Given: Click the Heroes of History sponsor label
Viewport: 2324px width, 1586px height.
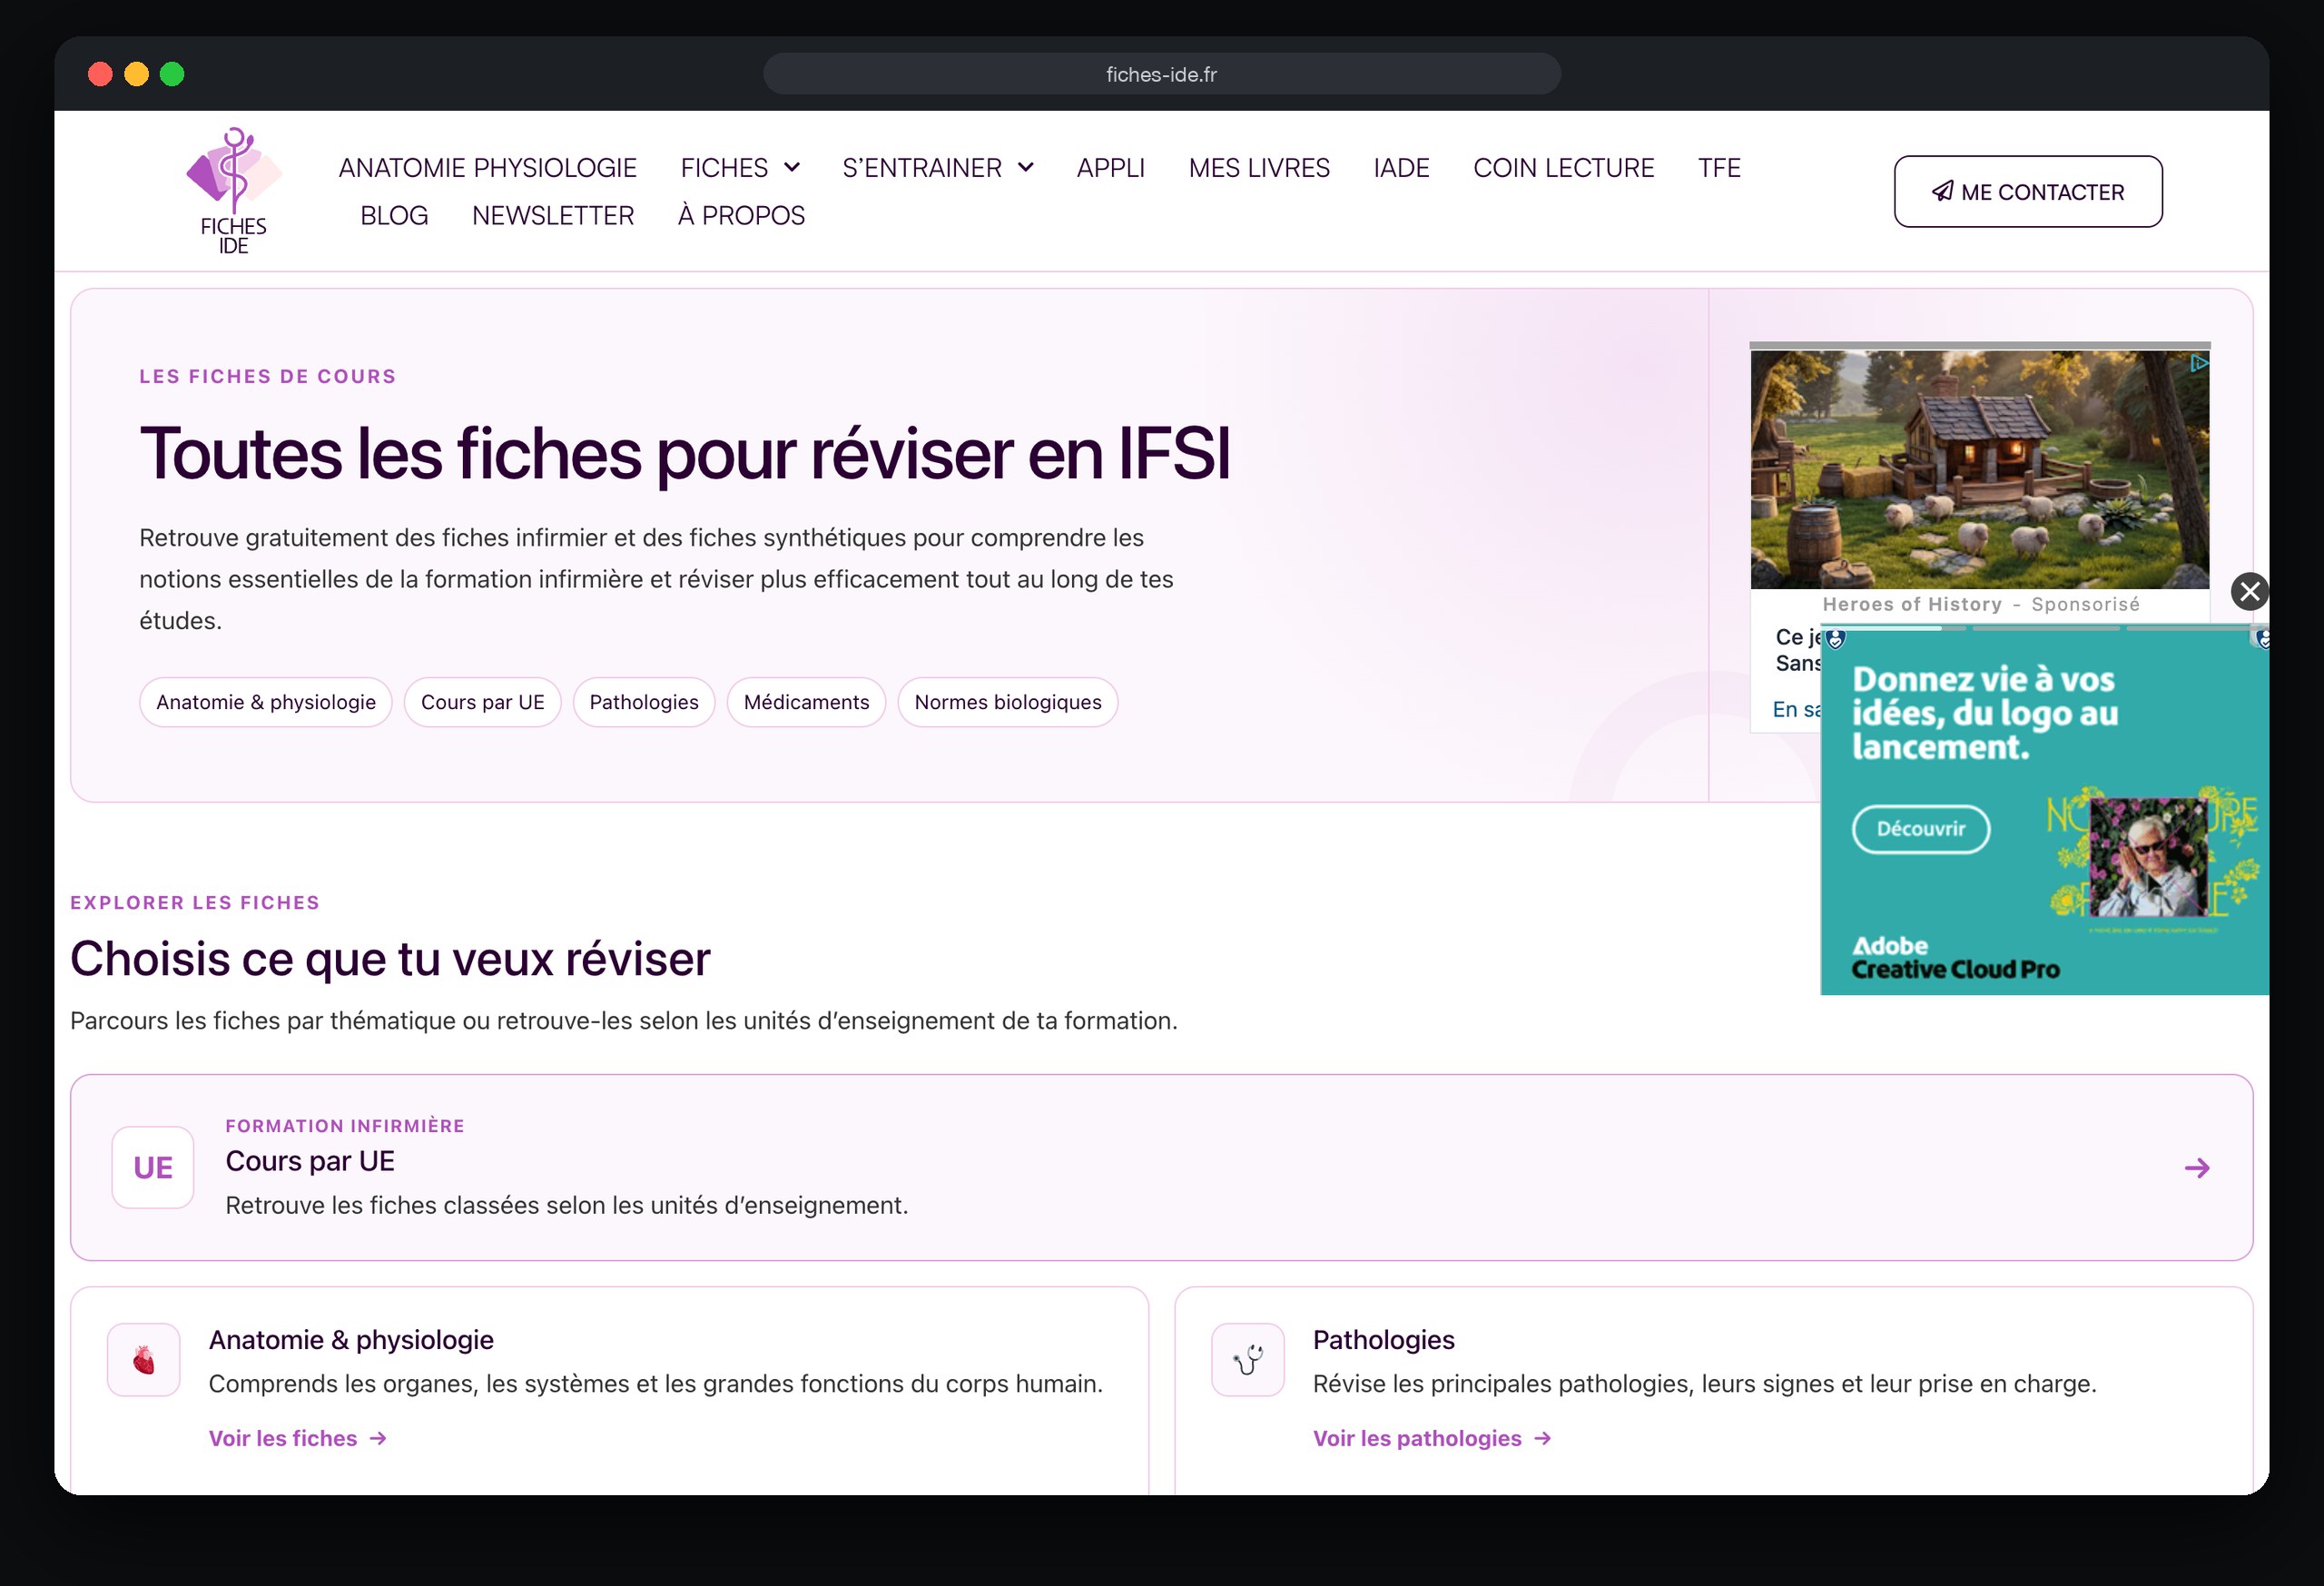Looking at the screenshot, I should 1912,604.
